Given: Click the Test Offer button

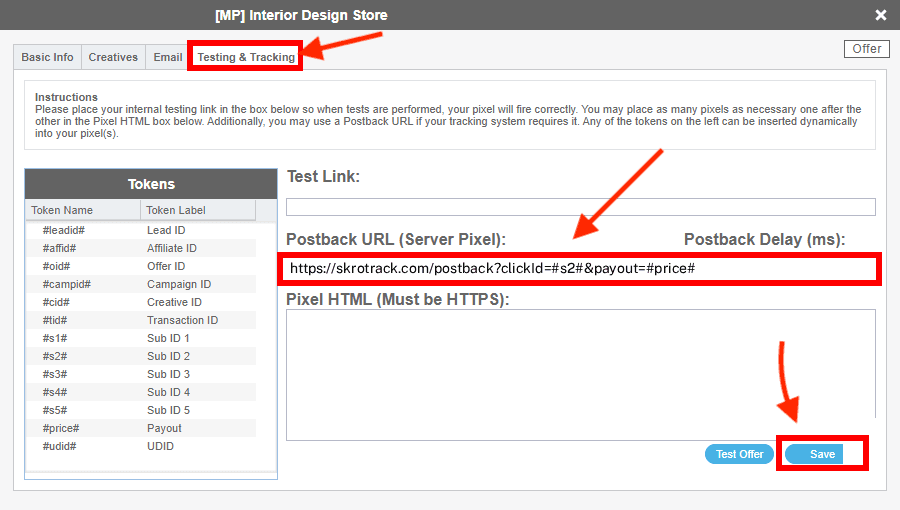Looking at the screenshot, I should point(739,454).
